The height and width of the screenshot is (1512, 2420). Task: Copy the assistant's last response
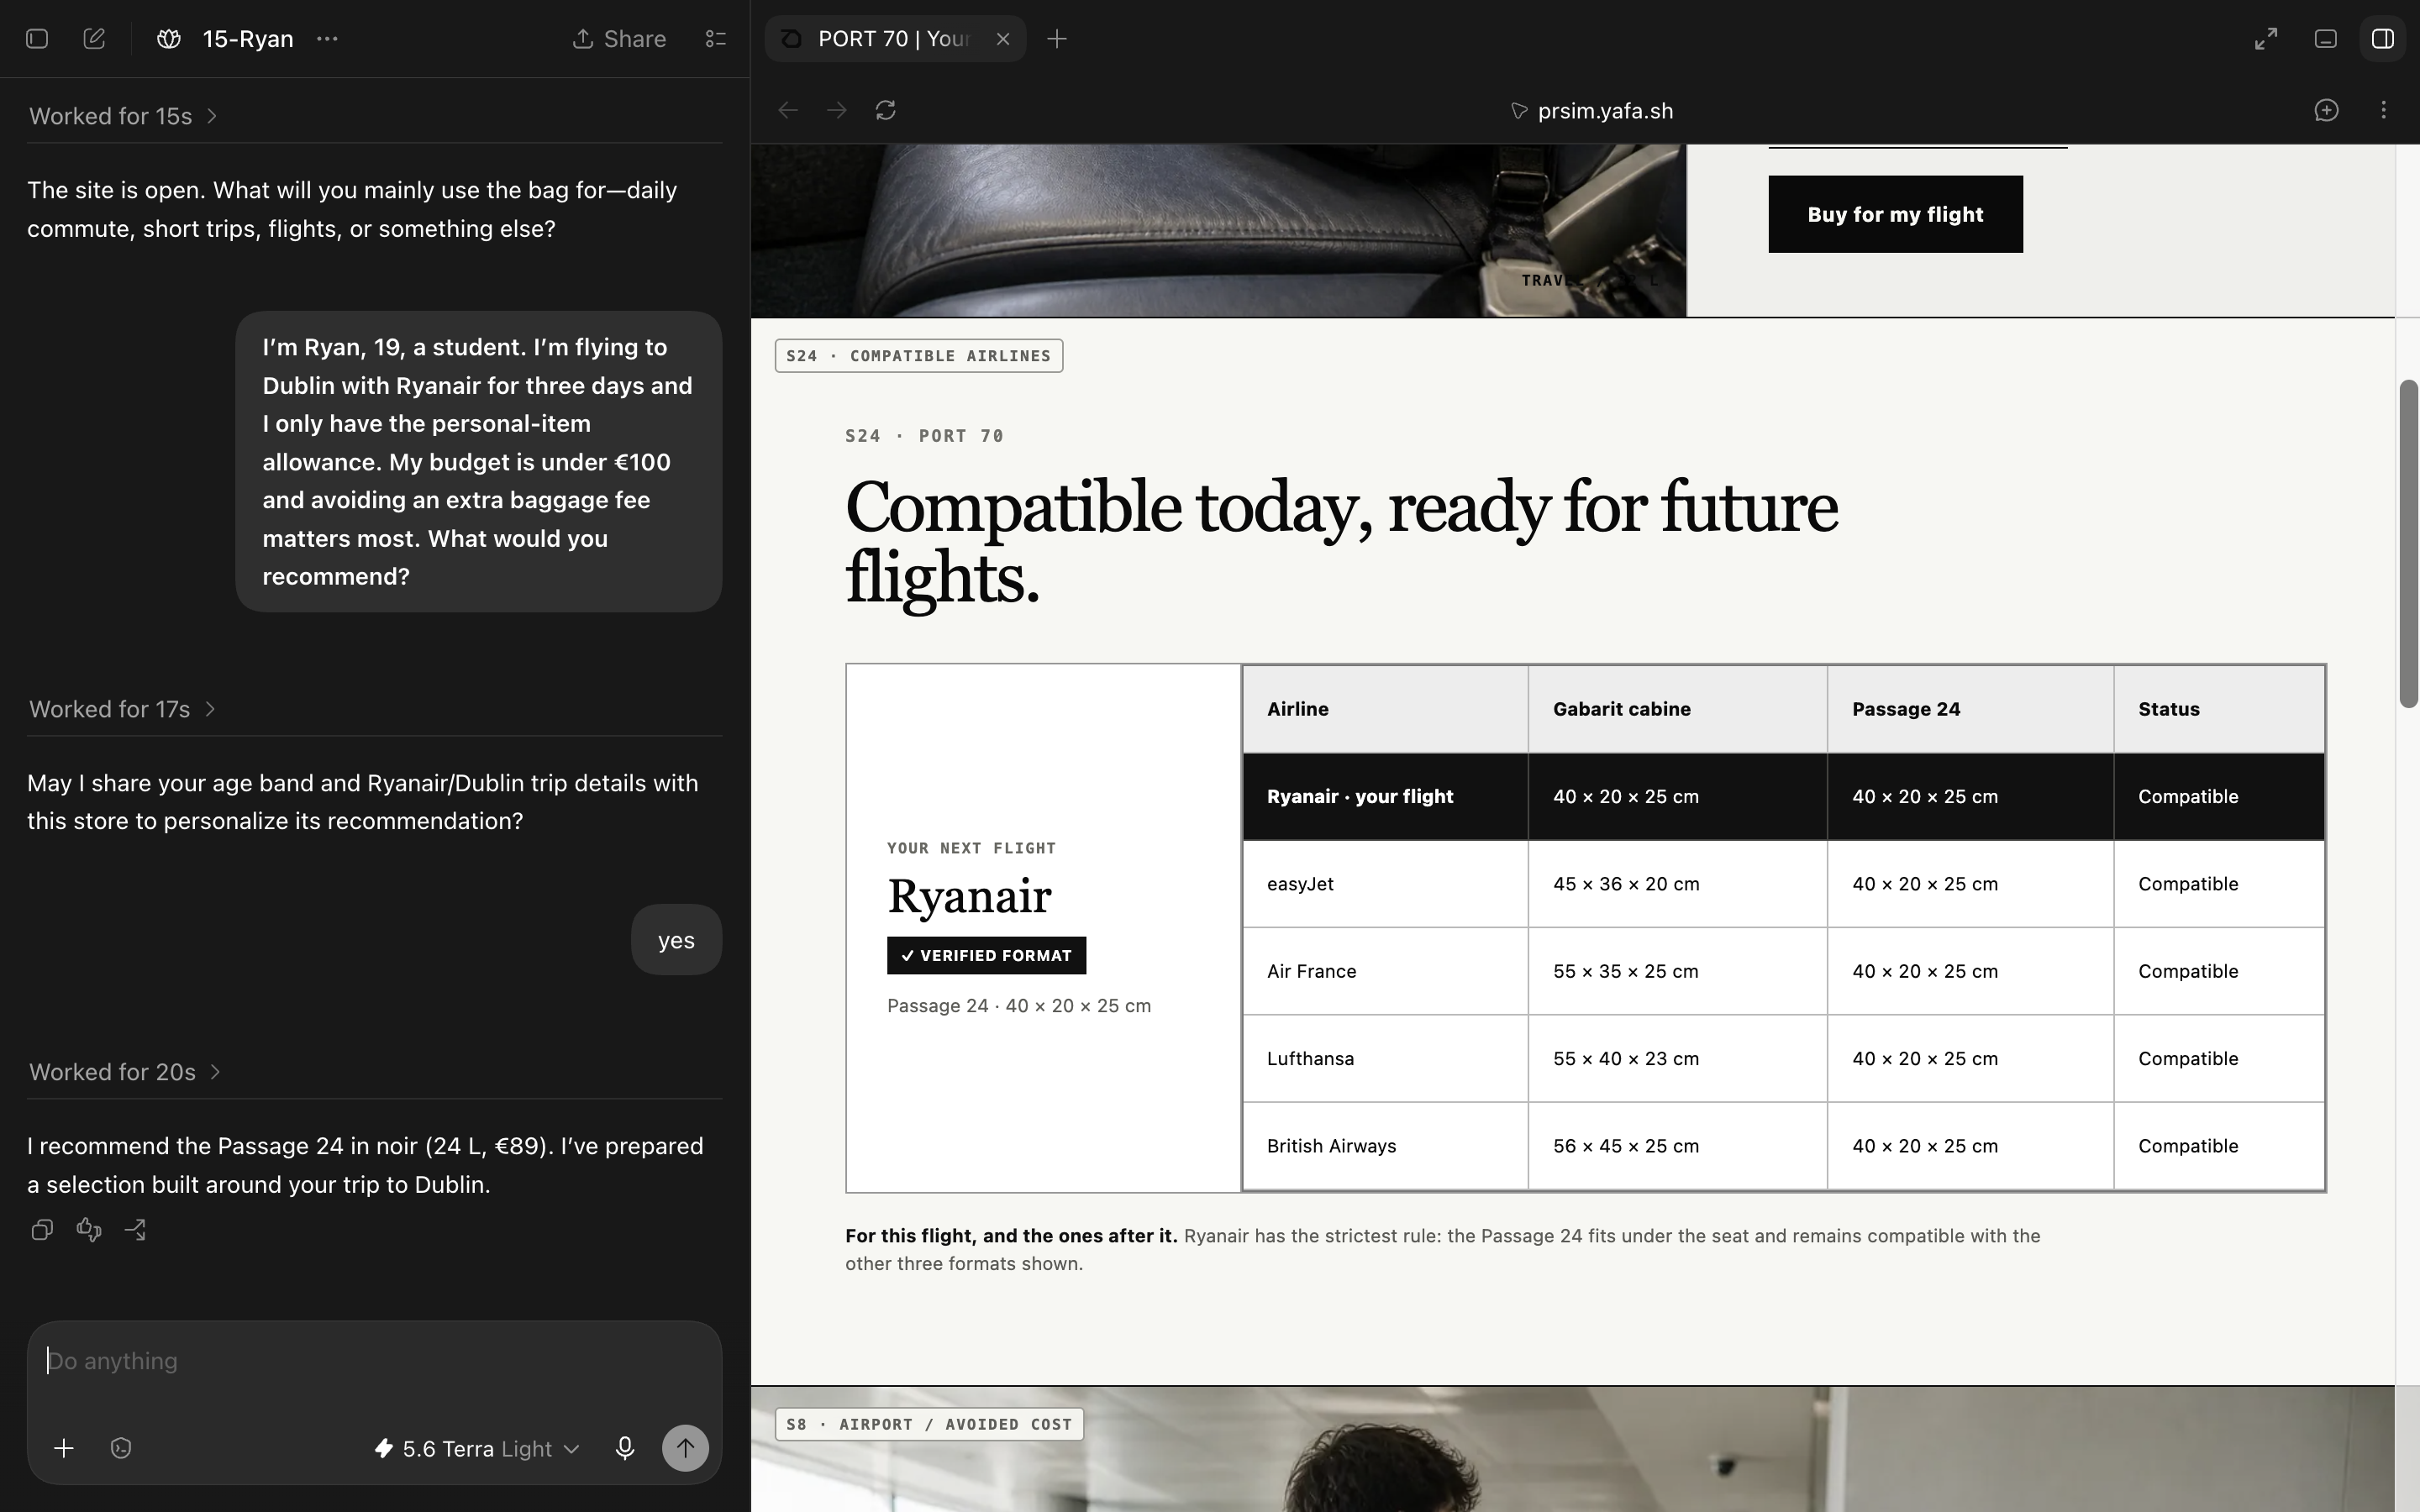point(42,1230)
